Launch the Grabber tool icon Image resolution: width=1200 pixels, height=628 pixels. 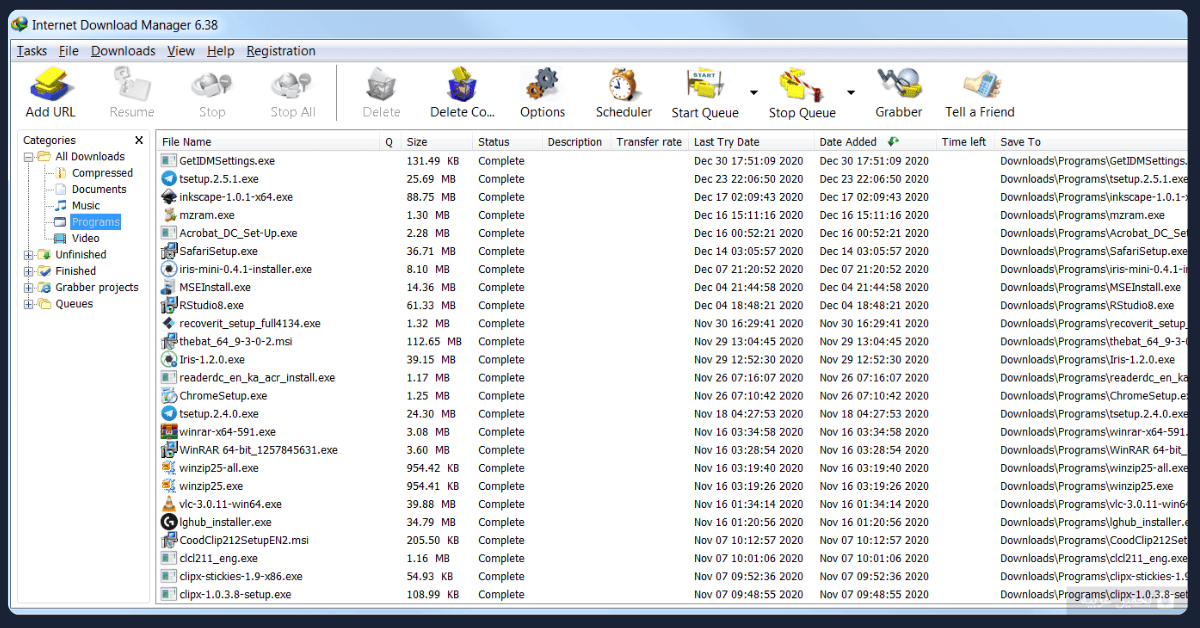pyautogui.click(x=898, y=84)
